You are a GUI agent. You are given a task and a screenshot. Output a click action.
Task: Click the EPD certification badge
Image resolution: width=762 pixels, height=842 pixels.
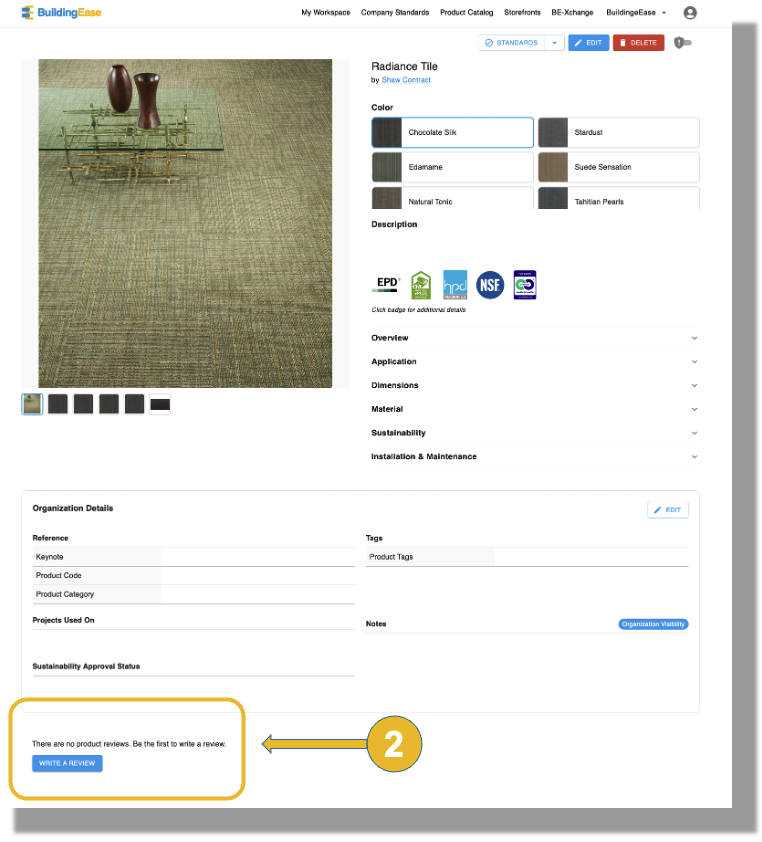tap(387, 285)
